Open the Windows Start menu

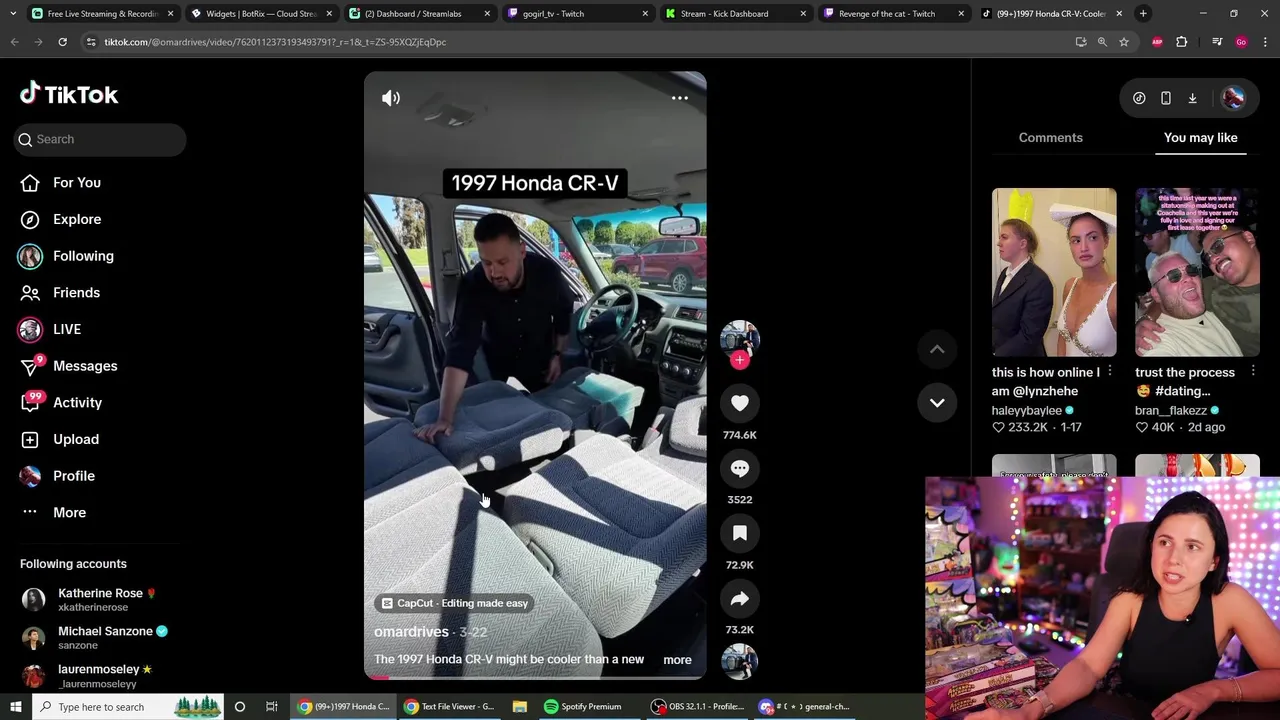coord(16,707)
